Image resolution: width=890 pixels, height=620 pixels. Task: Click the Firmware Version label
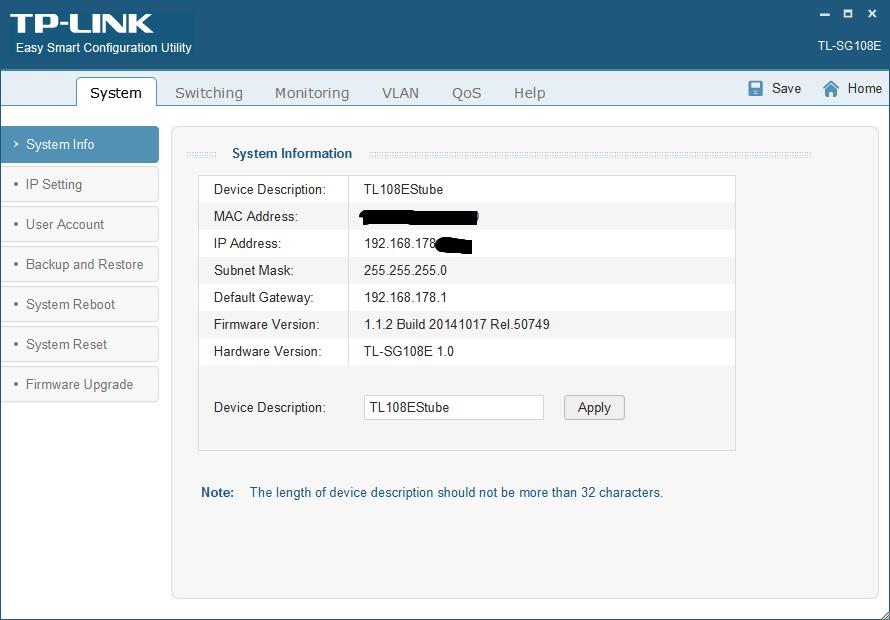click(x=266, y=325)
